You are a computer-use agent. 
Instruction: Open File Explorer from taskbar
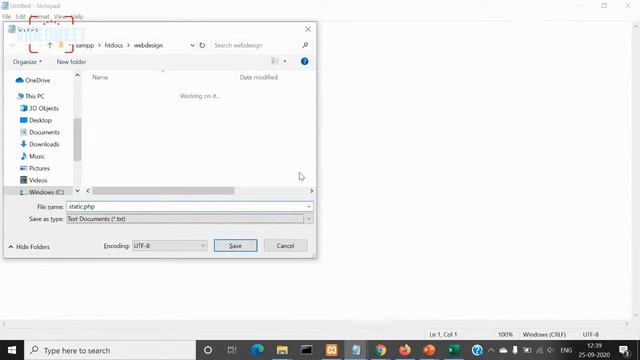point(282,350)
